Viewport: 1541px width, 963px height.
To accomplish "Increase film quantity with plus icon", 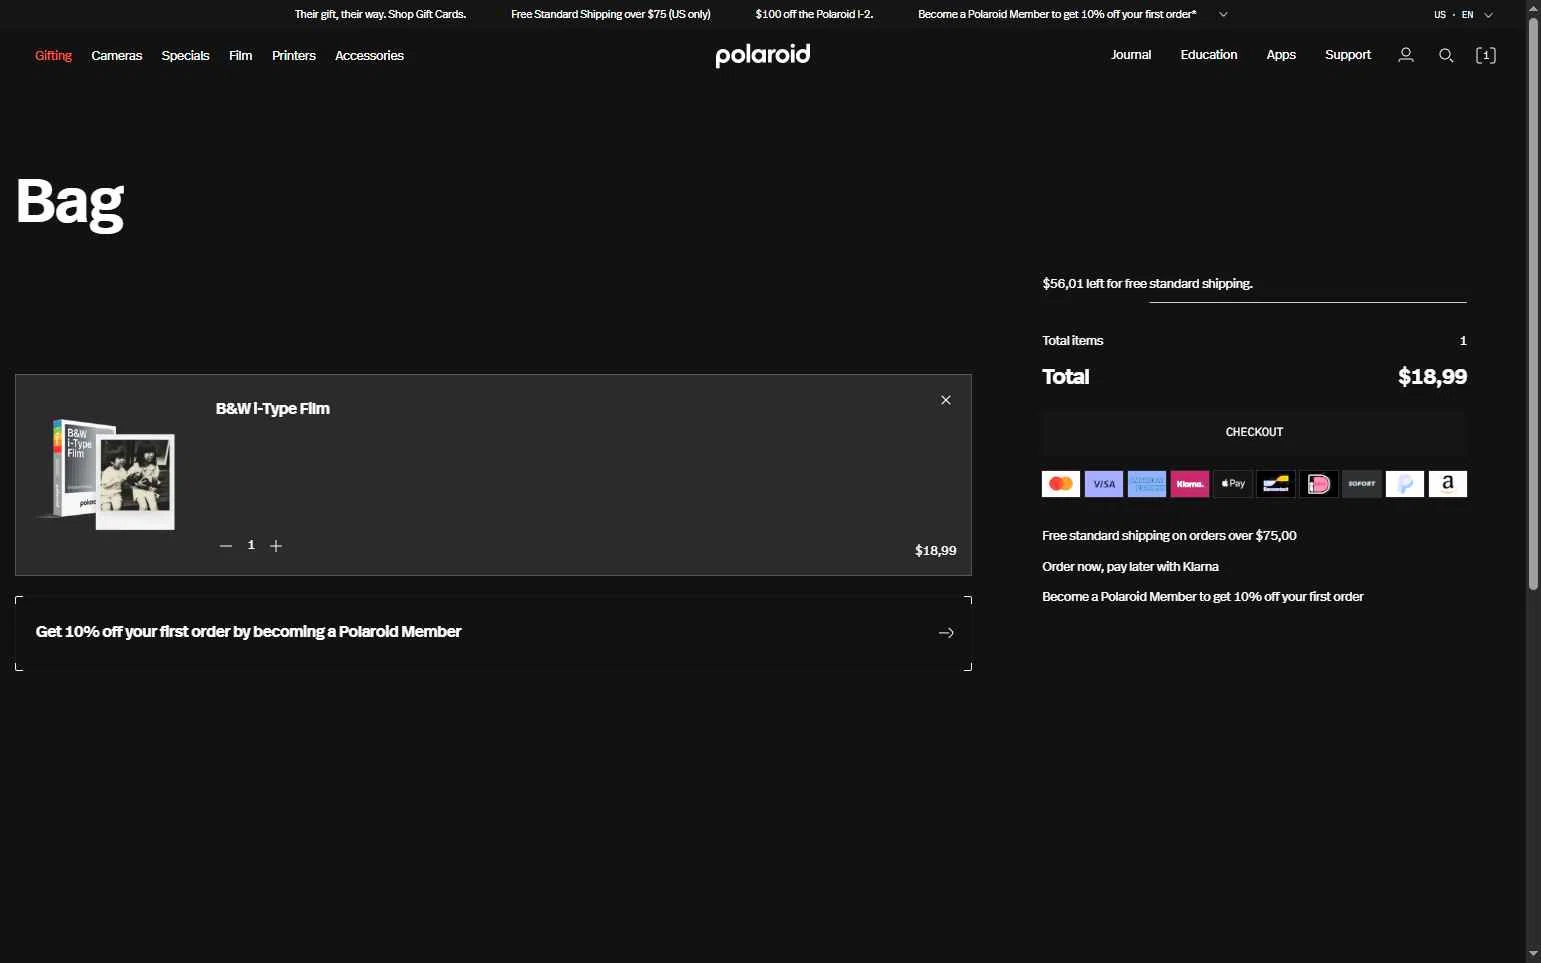I will pyautogui.click(x=276, y=546).
